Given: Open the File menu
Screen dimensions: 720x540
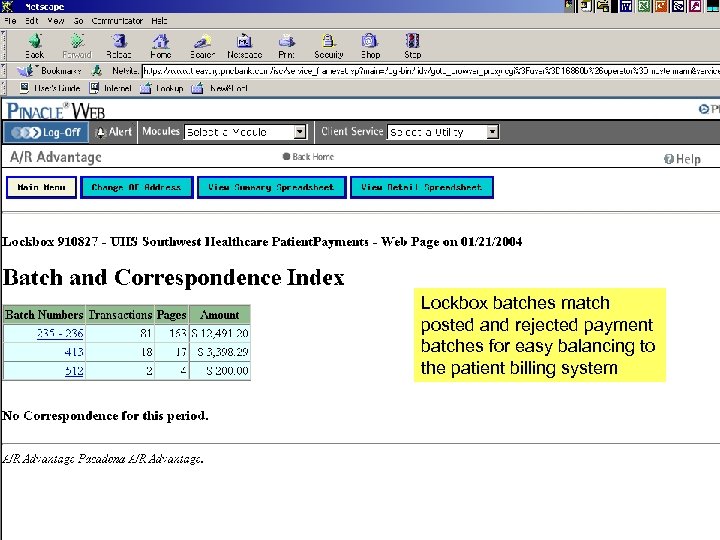Looking at the screenshot, I should pyautogui.click(x=10, y=21).
